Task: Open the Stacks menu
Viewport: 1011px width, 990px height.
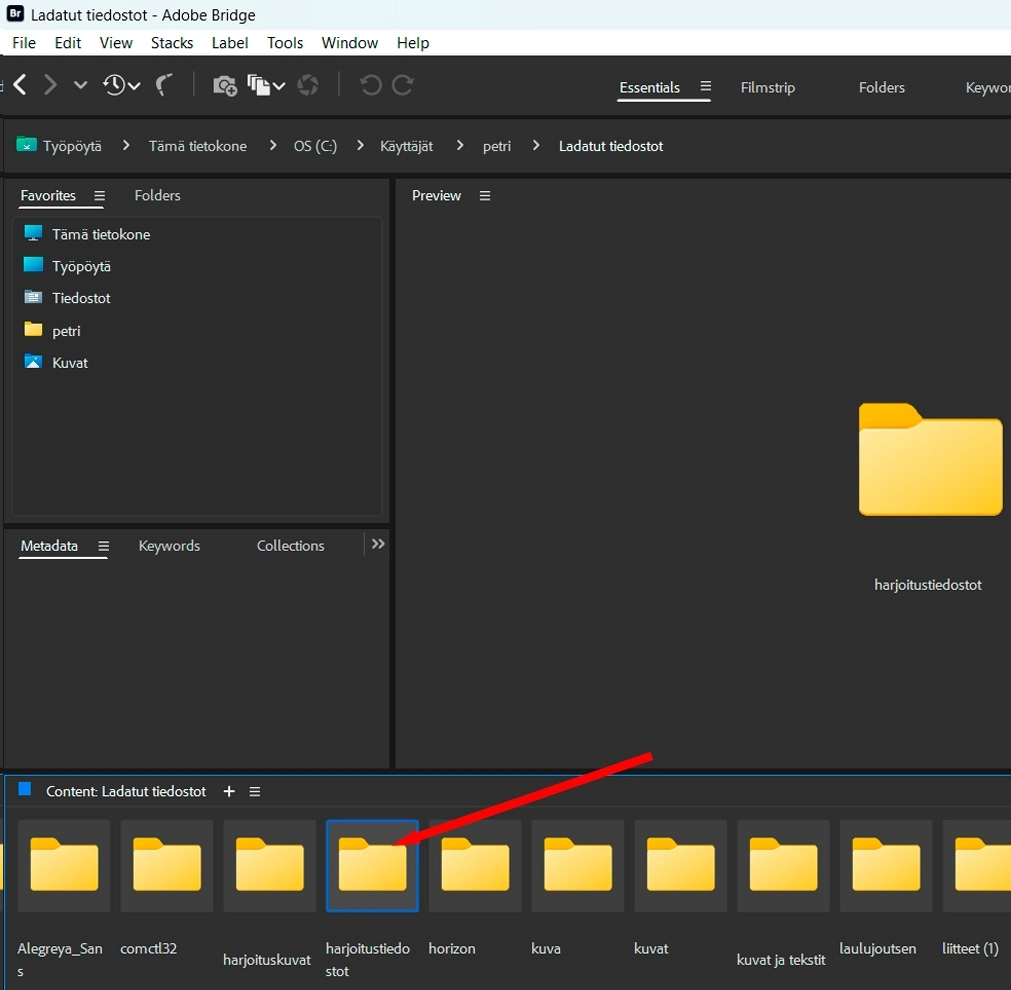Action: coord(172,43)
